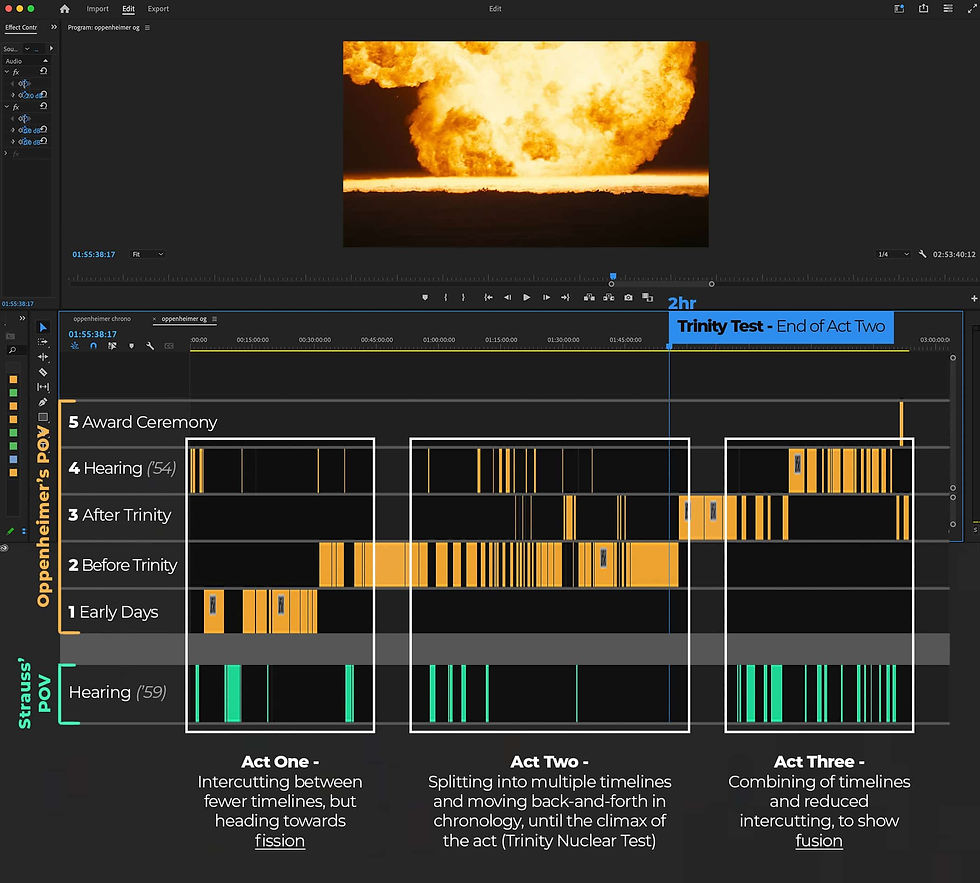
Task: Select the Rectangle tool
Action: pos(42,417)
